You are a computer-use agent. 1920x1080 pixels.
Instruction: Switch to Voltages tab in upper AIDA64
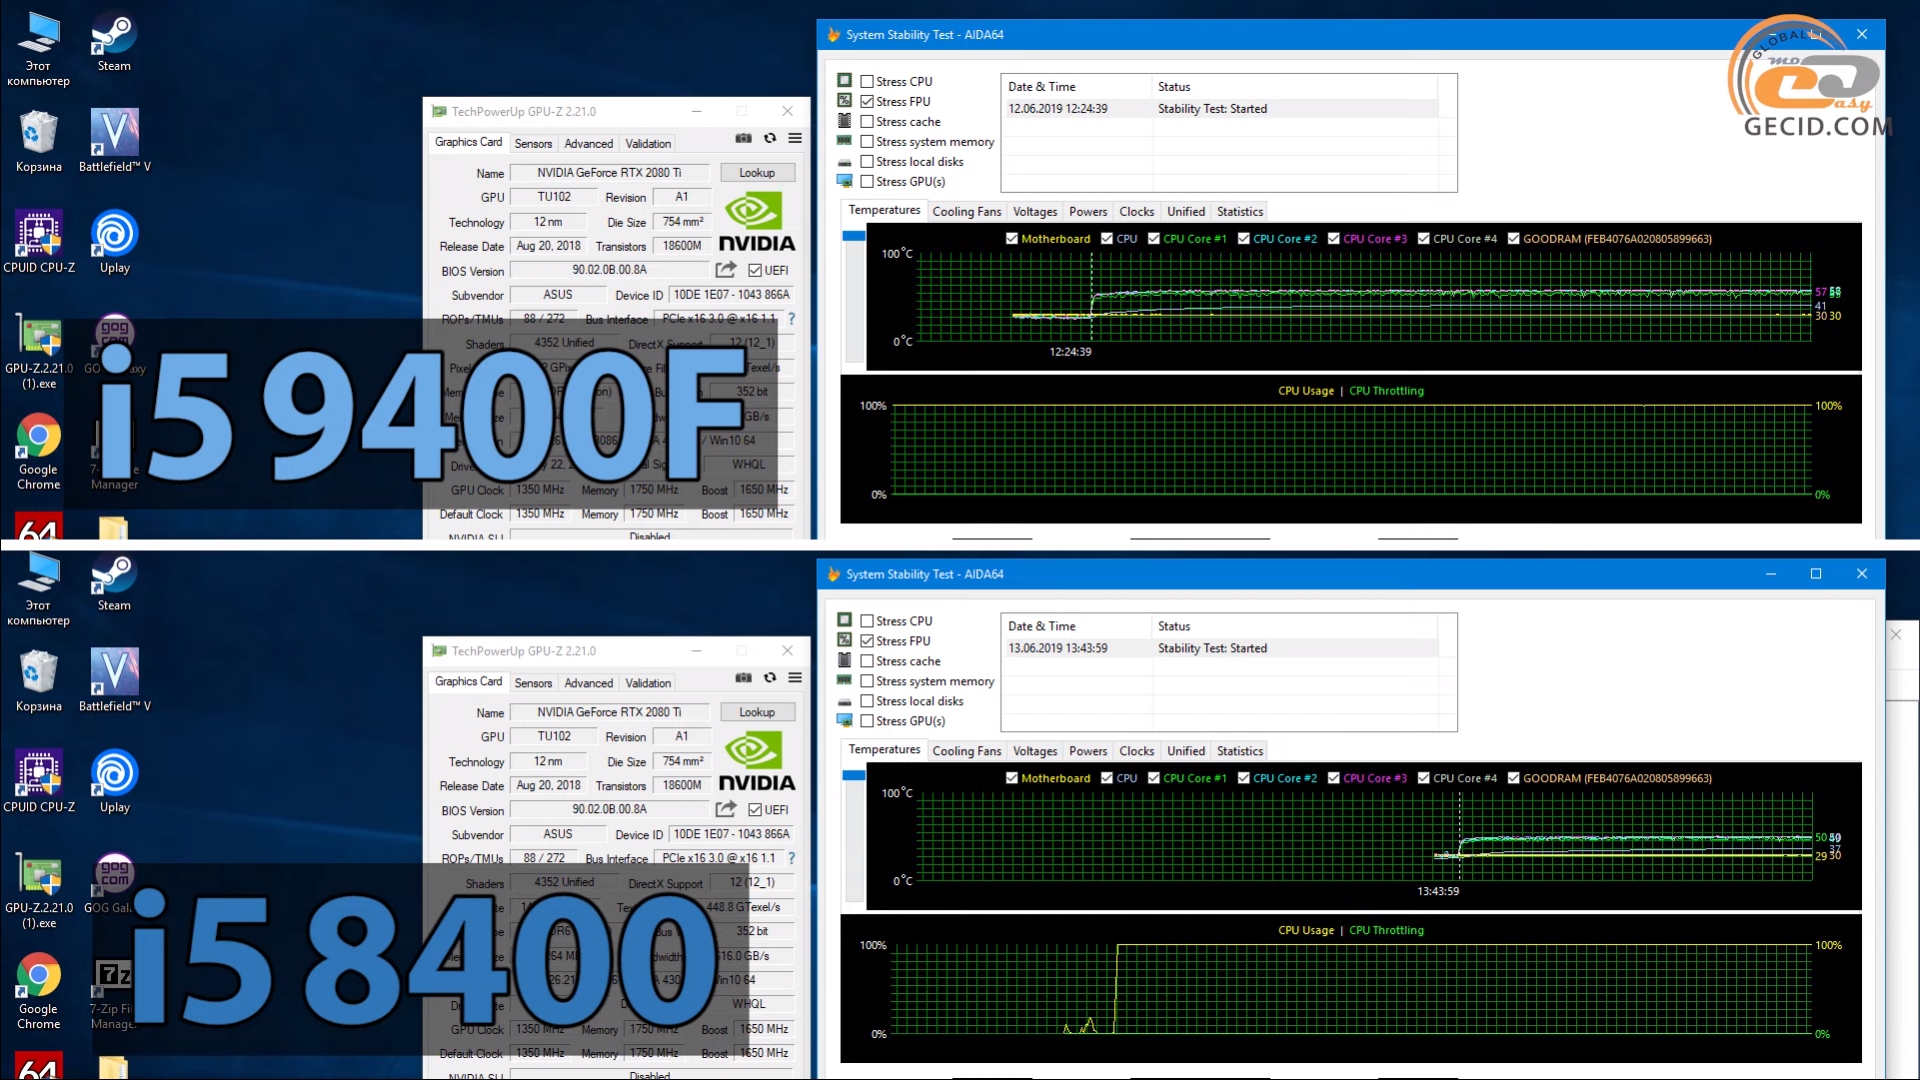tap(1035, 212)
